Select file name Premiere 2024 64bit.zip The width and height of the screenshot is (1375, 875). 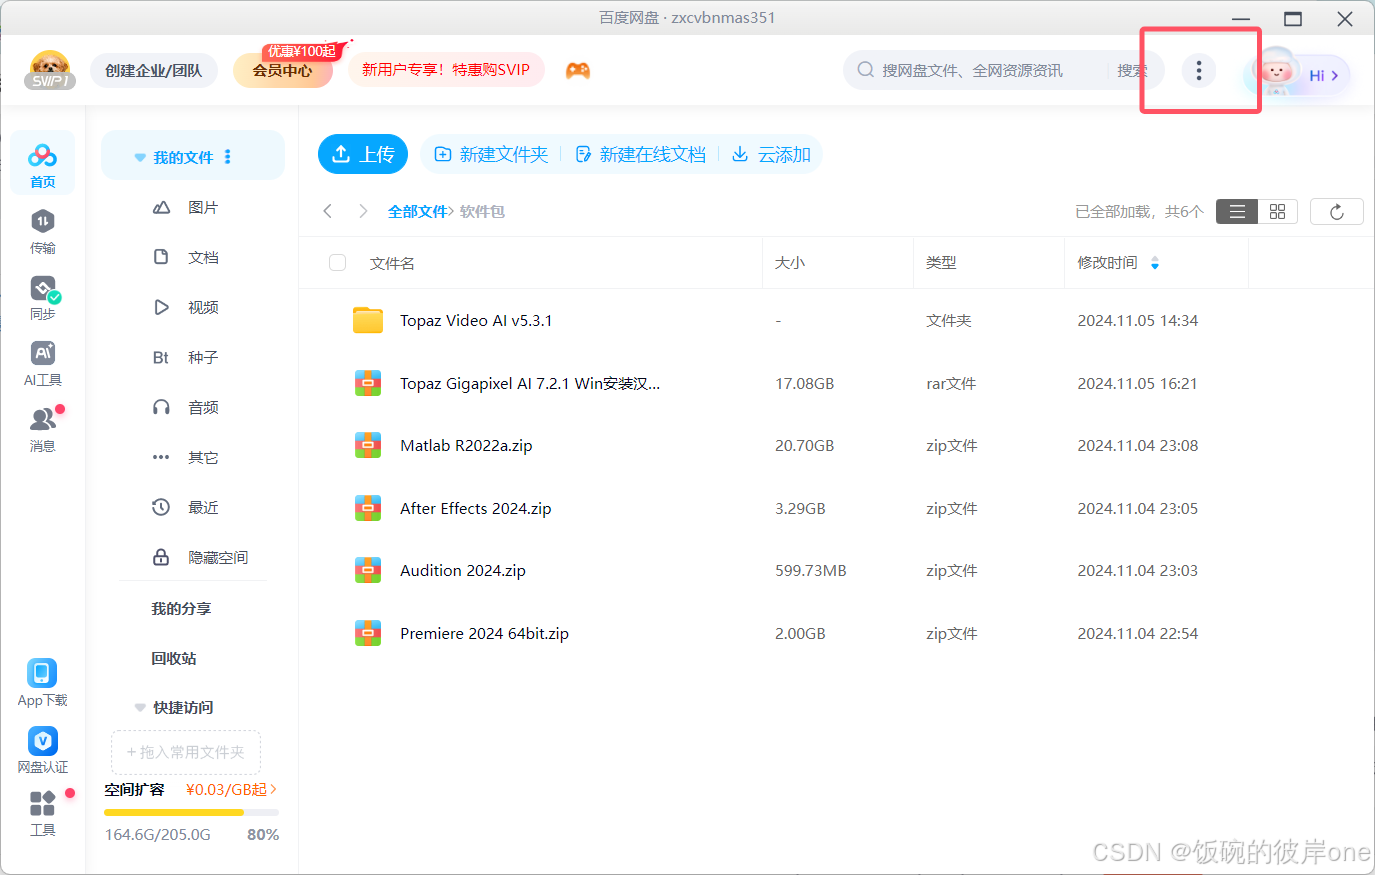(x=484, y=633)
